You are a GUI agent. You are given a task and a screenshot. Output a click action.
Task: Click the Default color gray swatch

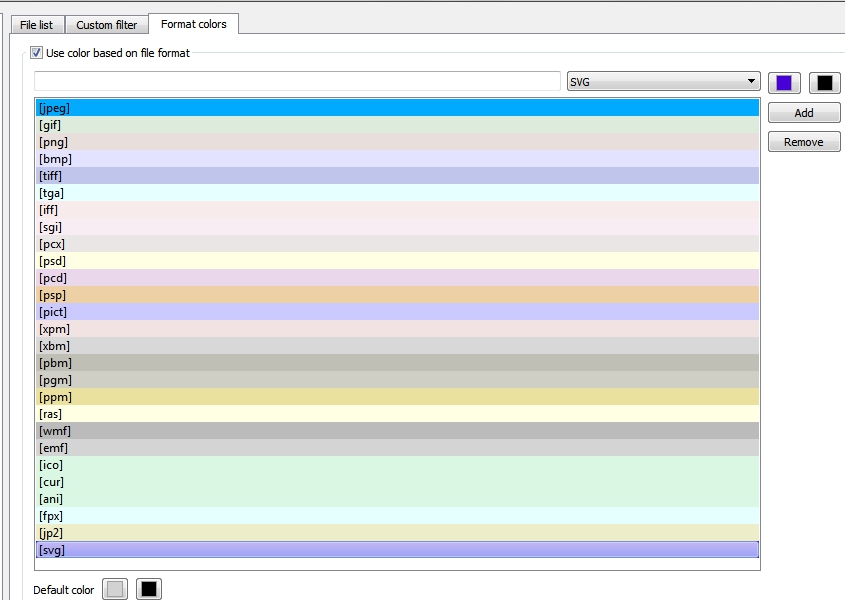pyautogui.click(x=115, y=589)
